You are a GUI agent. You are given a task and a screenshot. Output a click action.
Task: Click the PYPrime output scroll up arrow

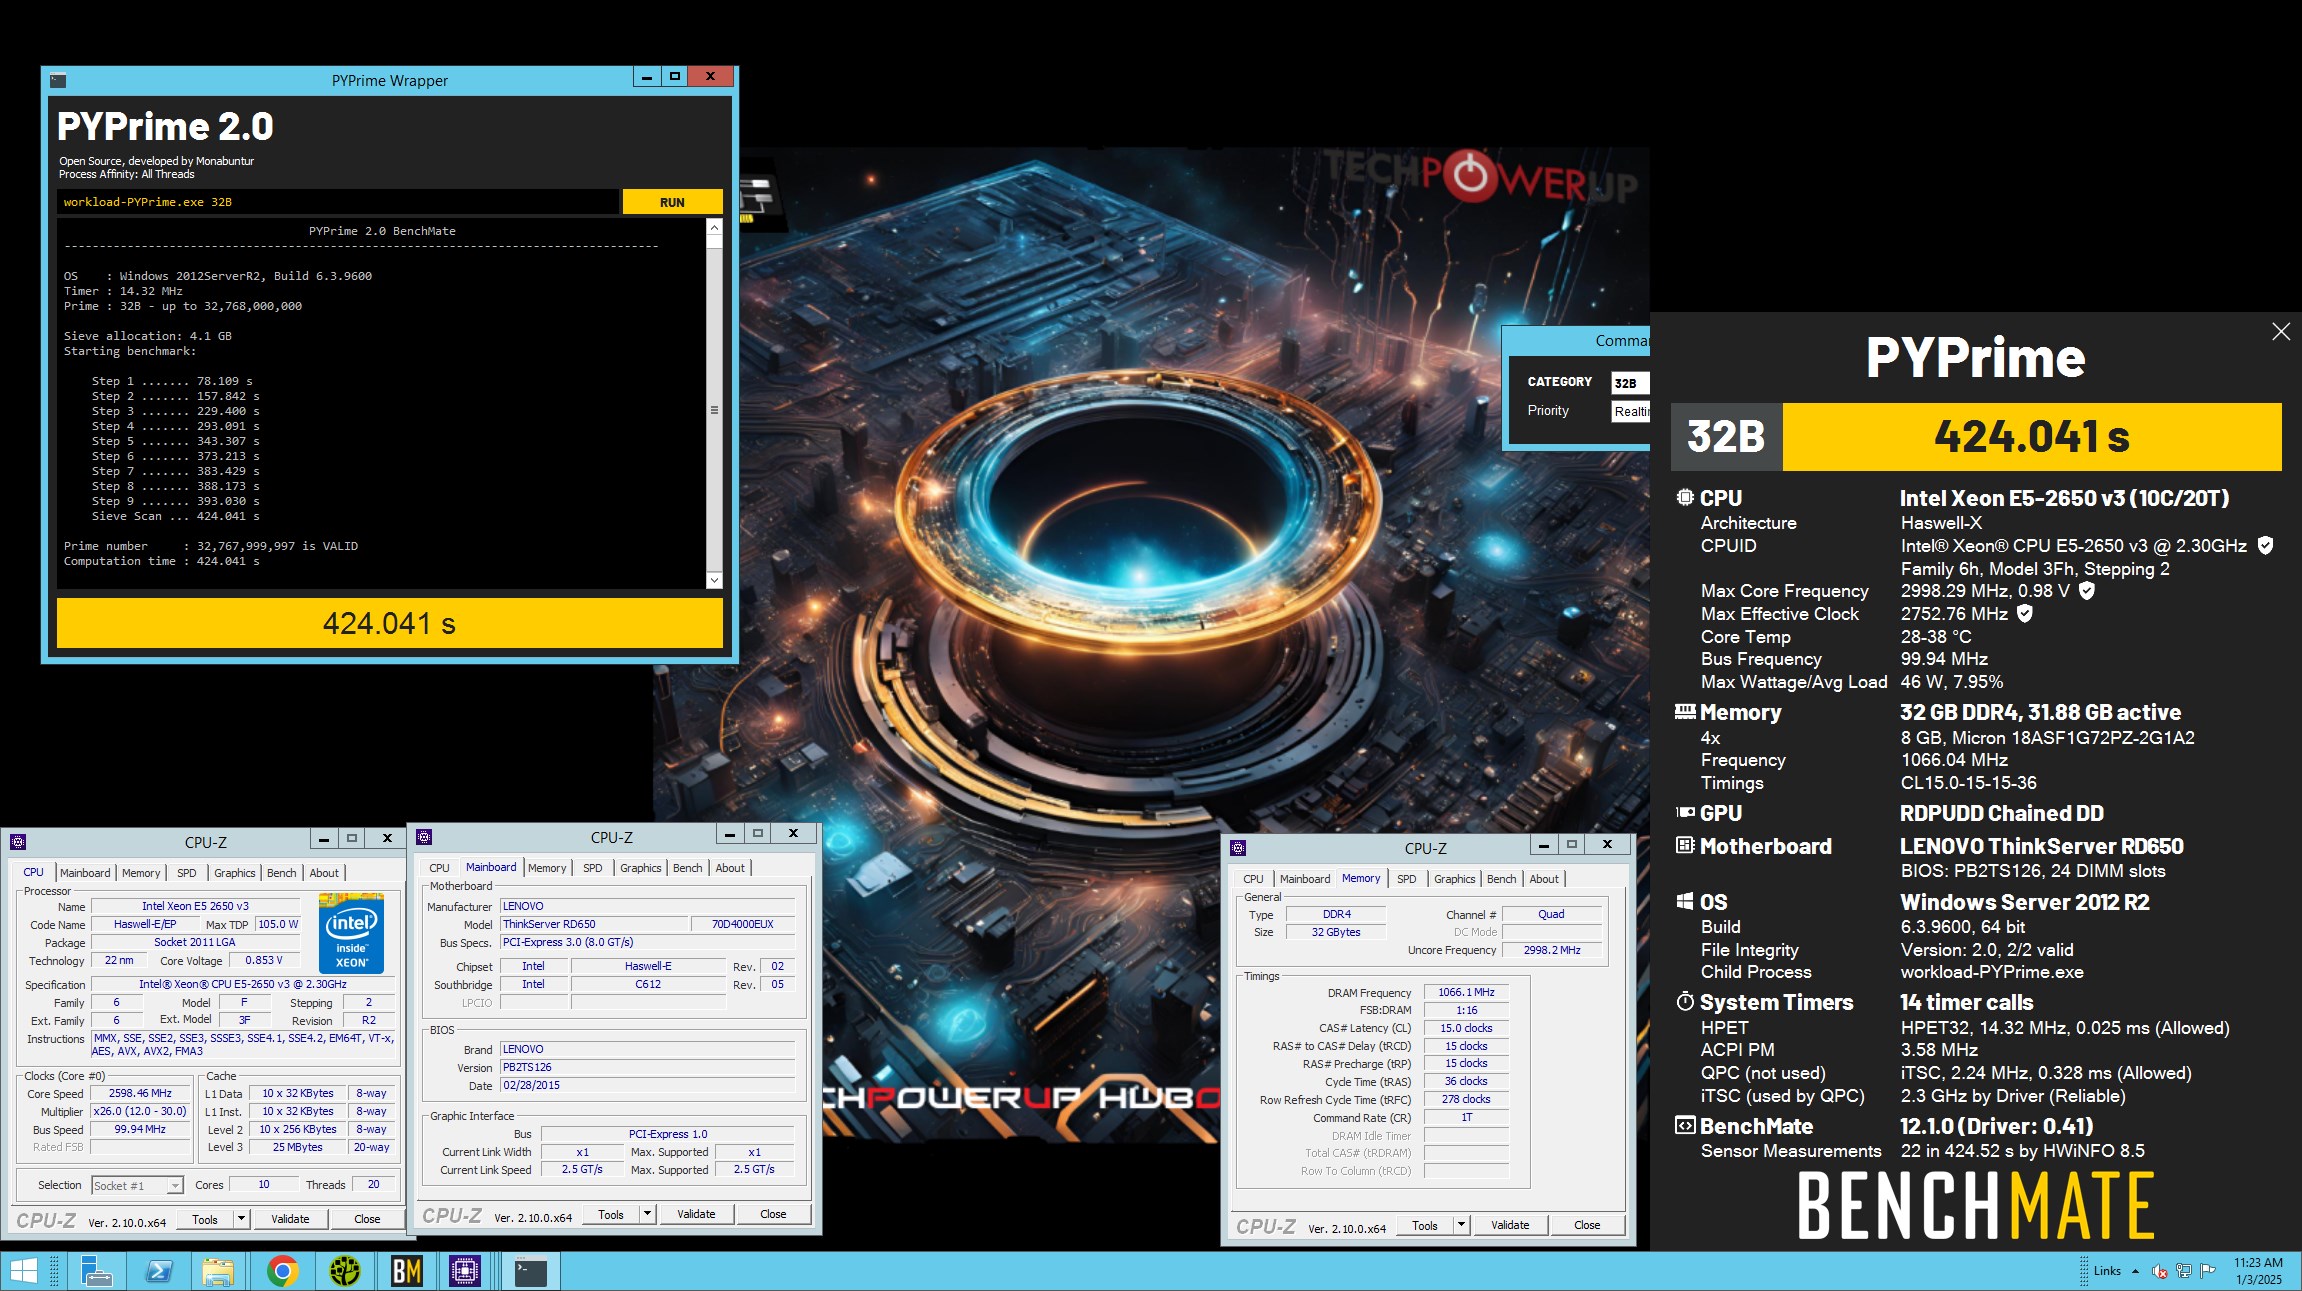tap(714, 228)
